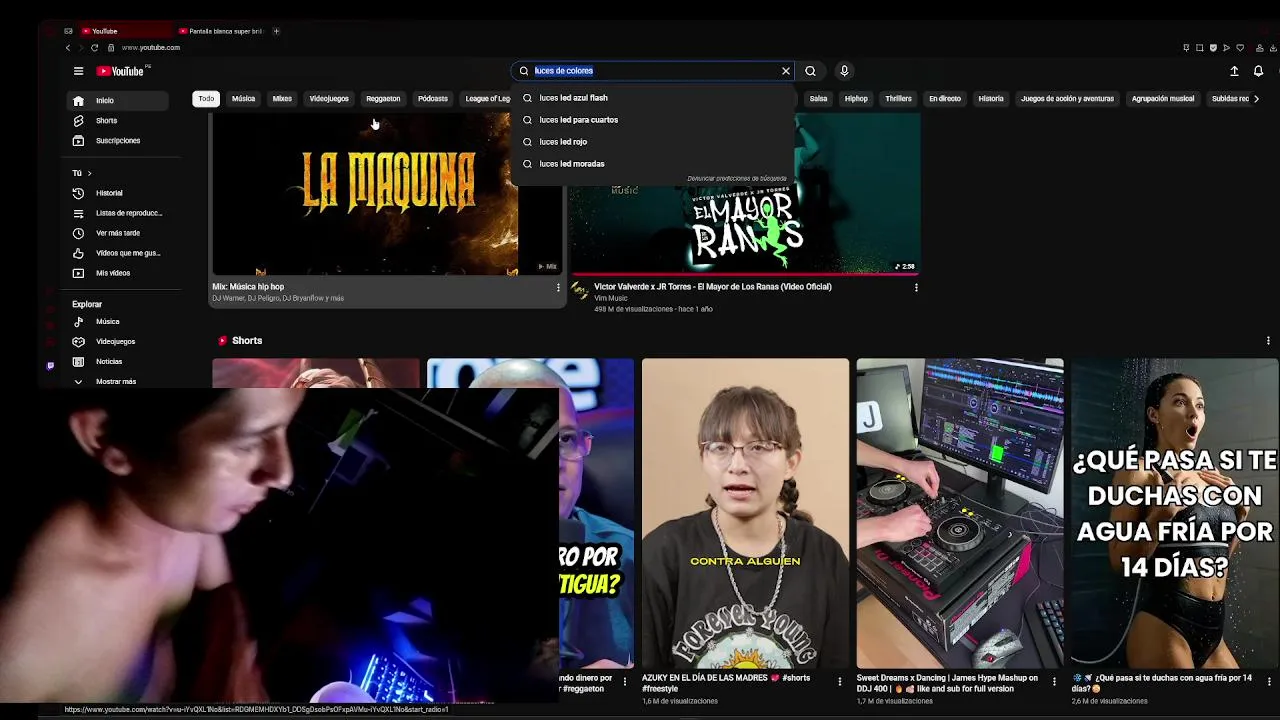Open options menu for El Mayor de Los Ranas
Screen dimensions: 1280x720
pos(916,288)
